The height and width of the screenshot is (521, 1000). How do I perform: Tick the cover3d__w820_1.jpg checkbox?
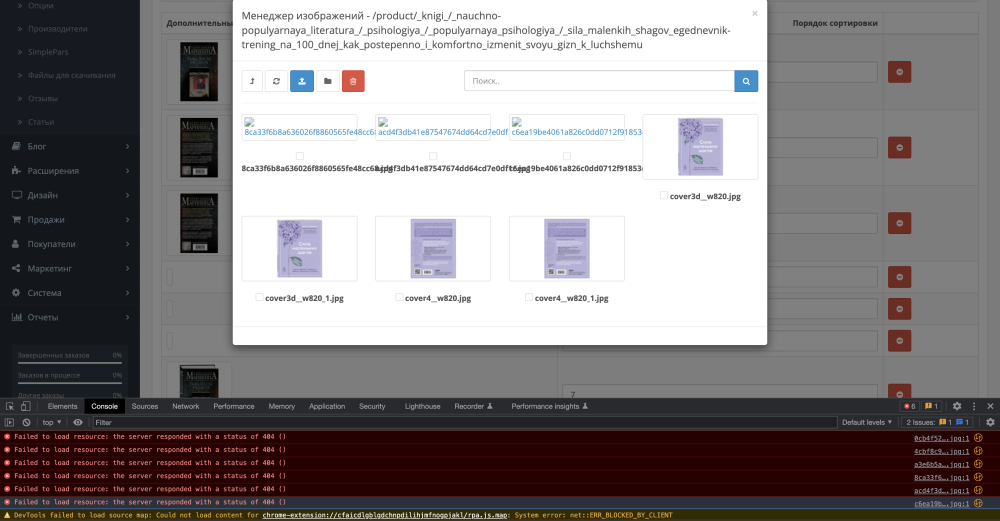[x=260, y=298]
